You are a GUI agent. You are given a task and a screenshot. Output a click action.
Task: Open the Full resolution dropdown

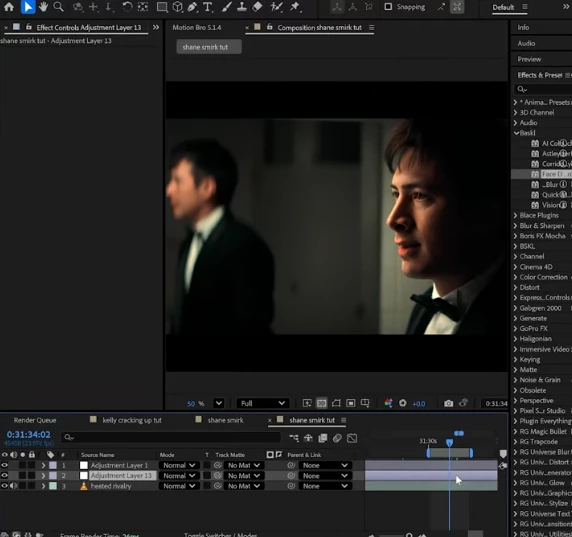263,403
